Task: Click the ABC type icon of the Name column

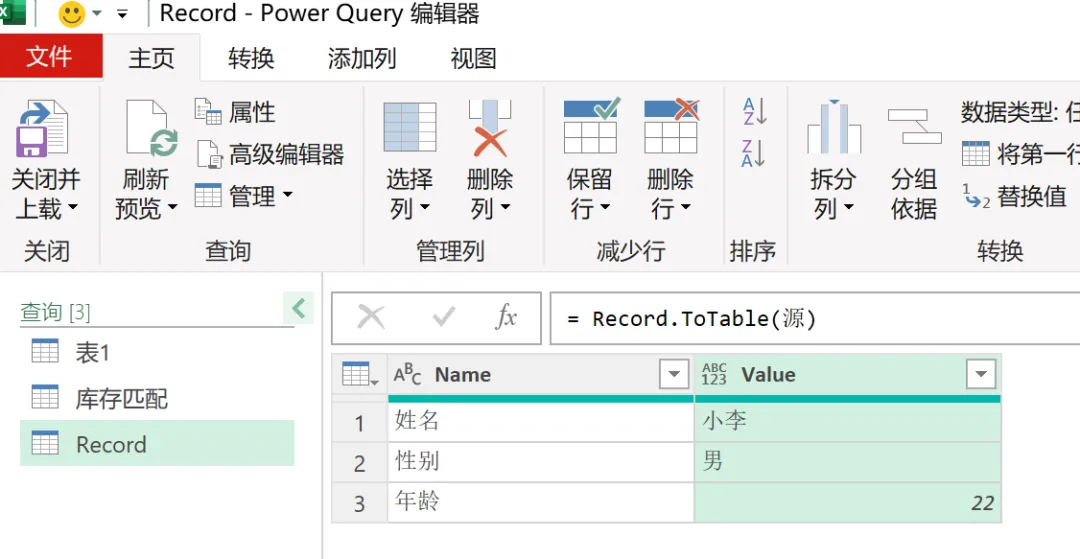Action: [407, 375]
